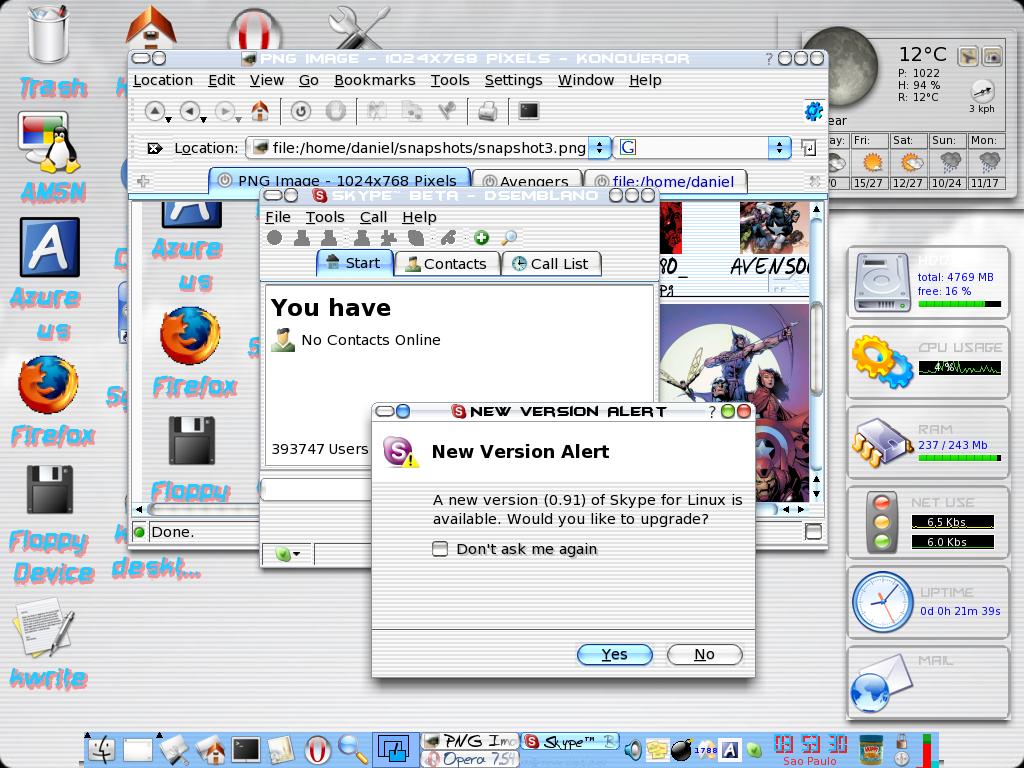This screenshot has width=1024, height=768.
Task: Open the terminal emulator icon in Konqueror toolbar
Action: [x=528, y=112]
